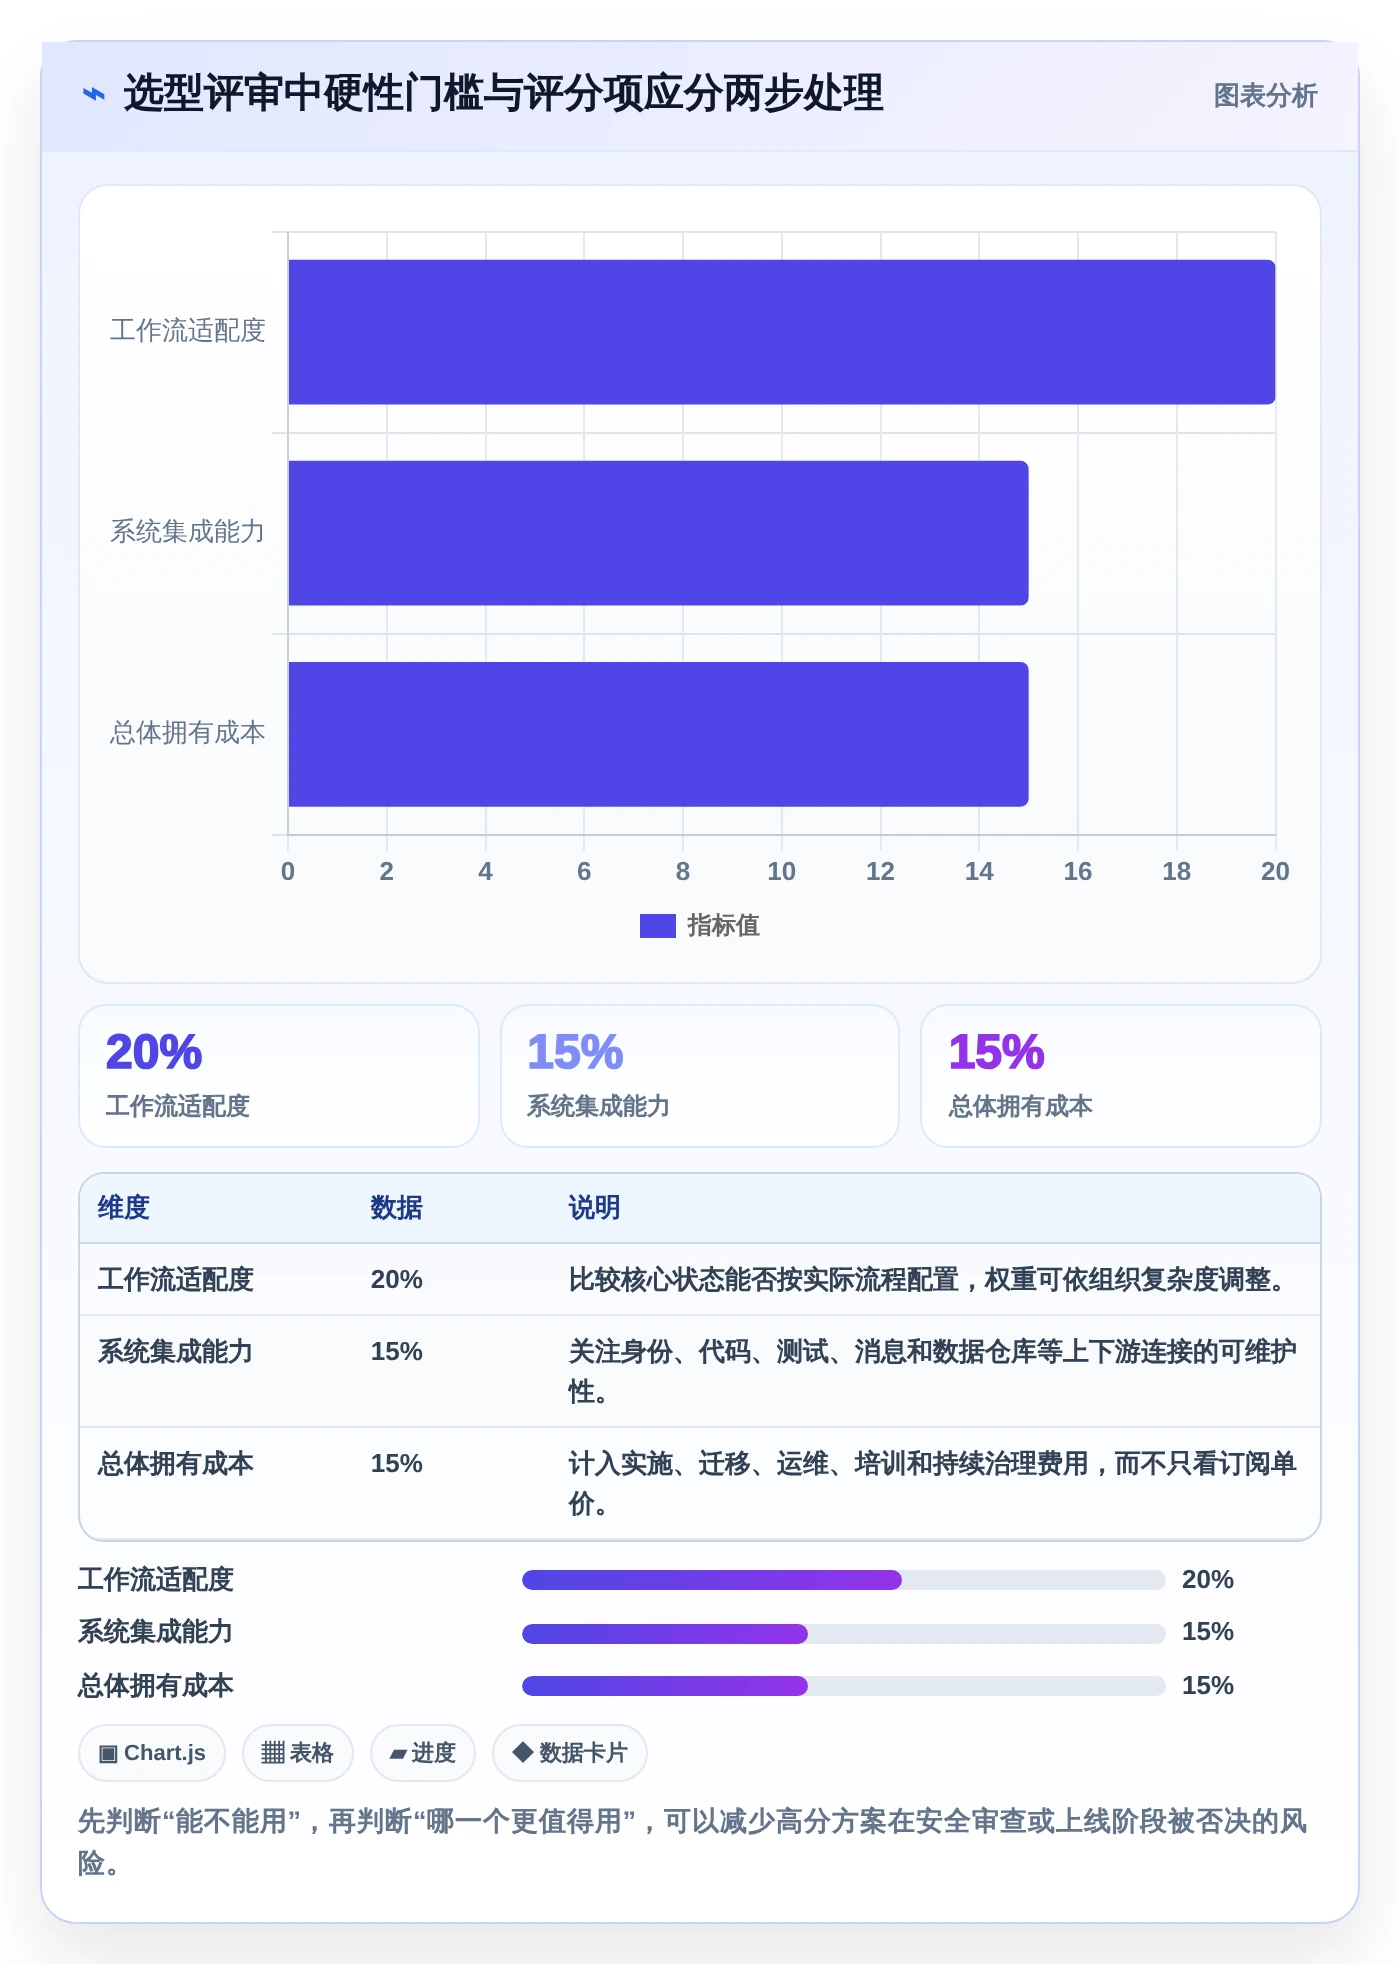The width and height of the screenshot is (1400, 1964).
Task: Click the 维度 column header
Action: pos(124,1208)
